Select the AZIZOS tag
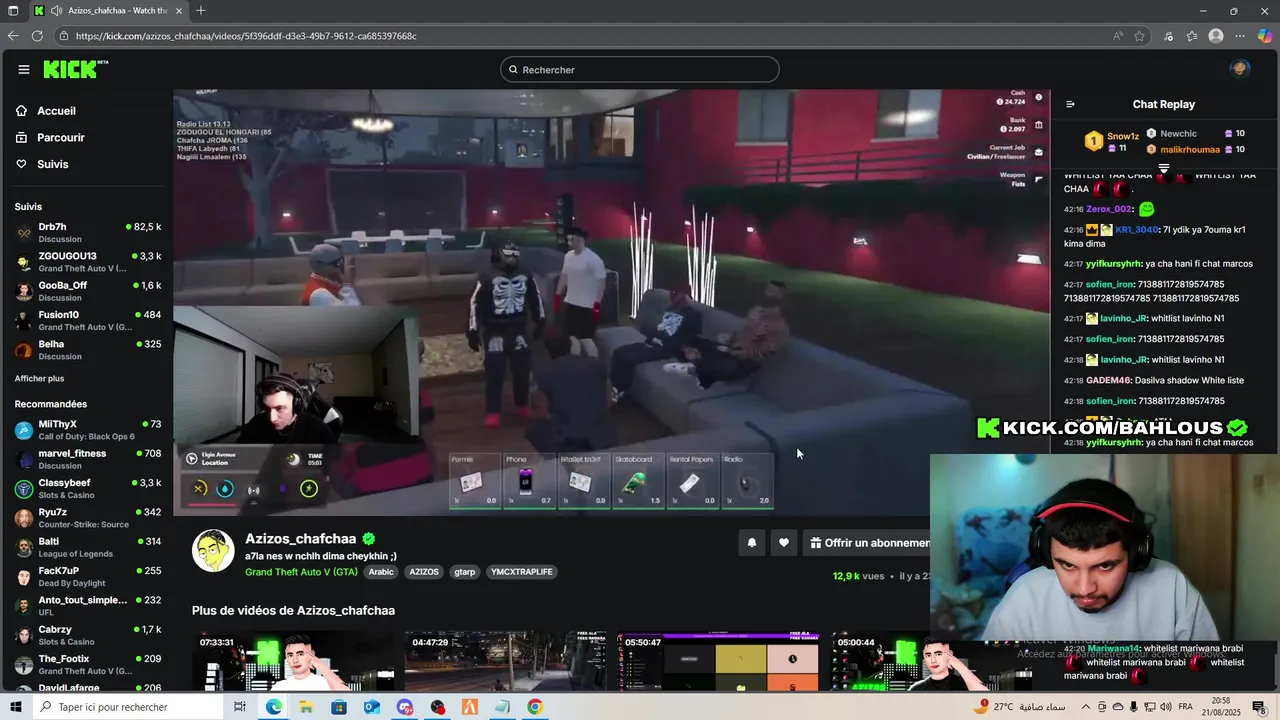This screenshot has height=720, width=1280. click(x=424, y=572)
